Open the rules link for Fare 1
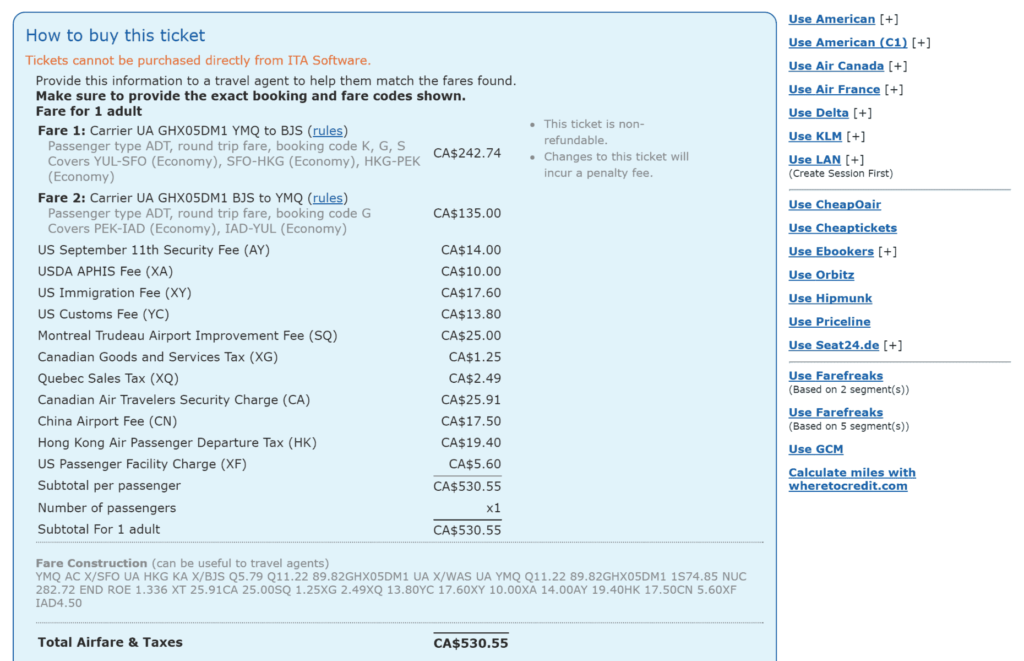 (326, 130)
